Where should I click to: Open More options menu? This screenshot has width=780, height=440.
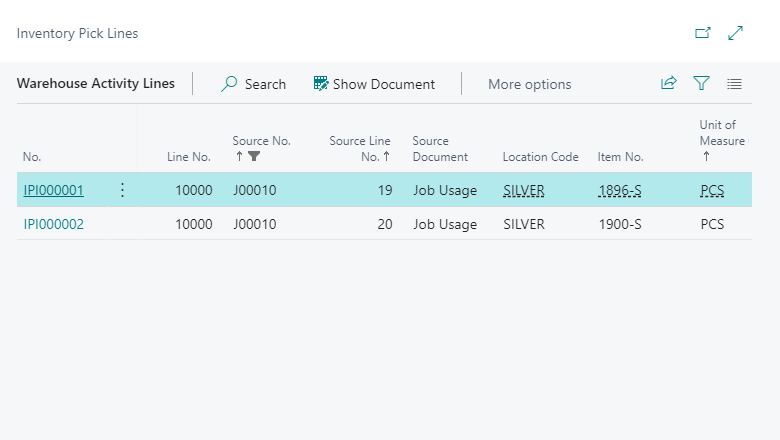pos(529,85)
